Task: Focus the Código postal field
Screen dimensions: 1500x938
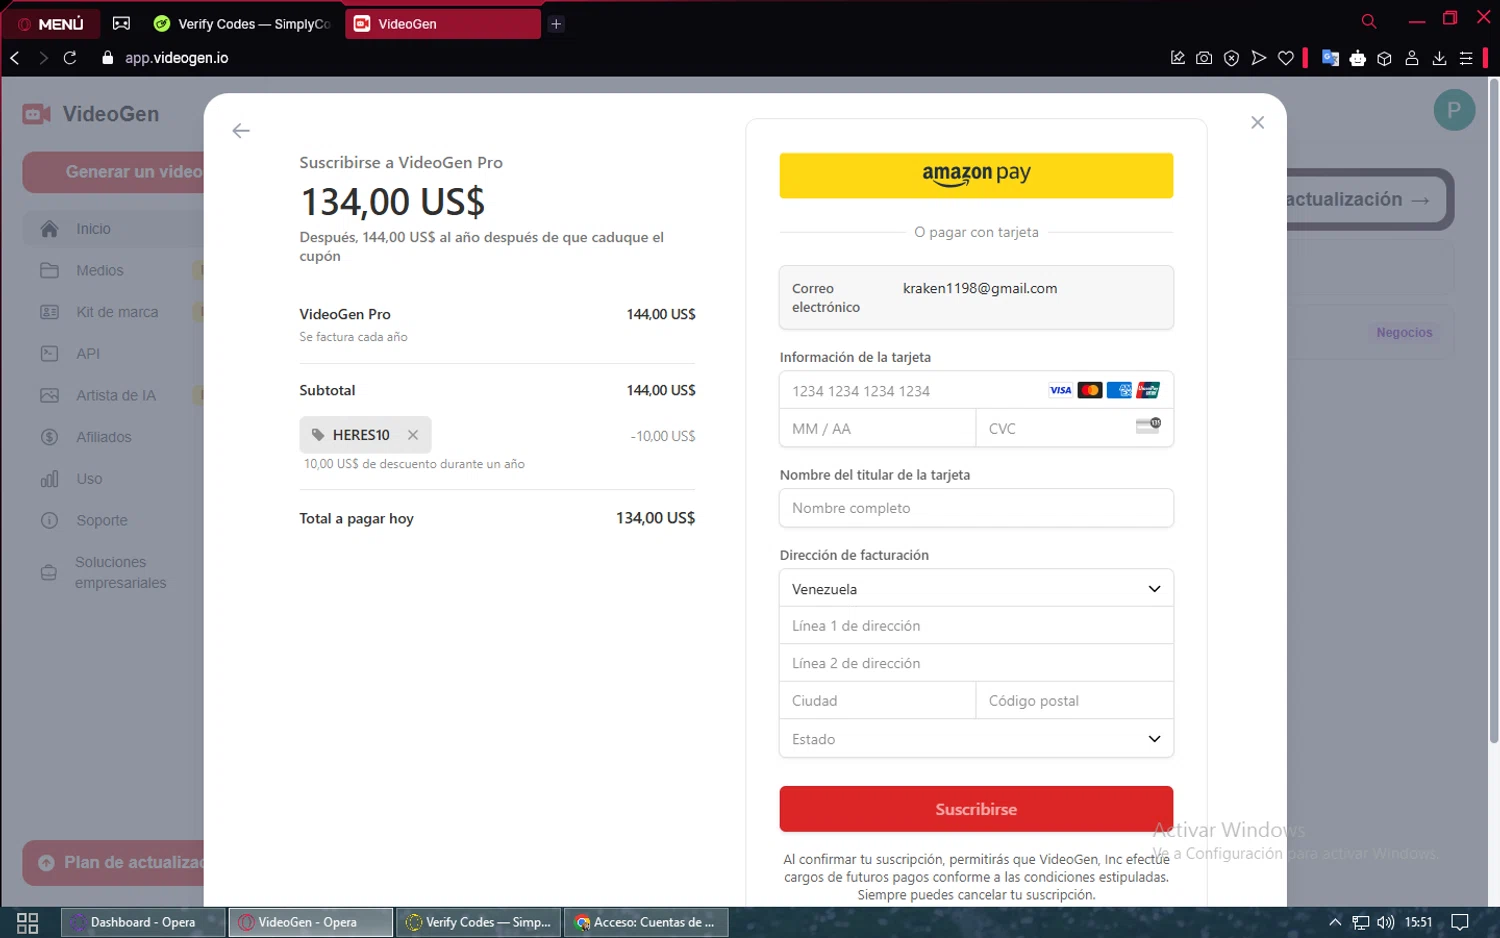Action: 1074,701
